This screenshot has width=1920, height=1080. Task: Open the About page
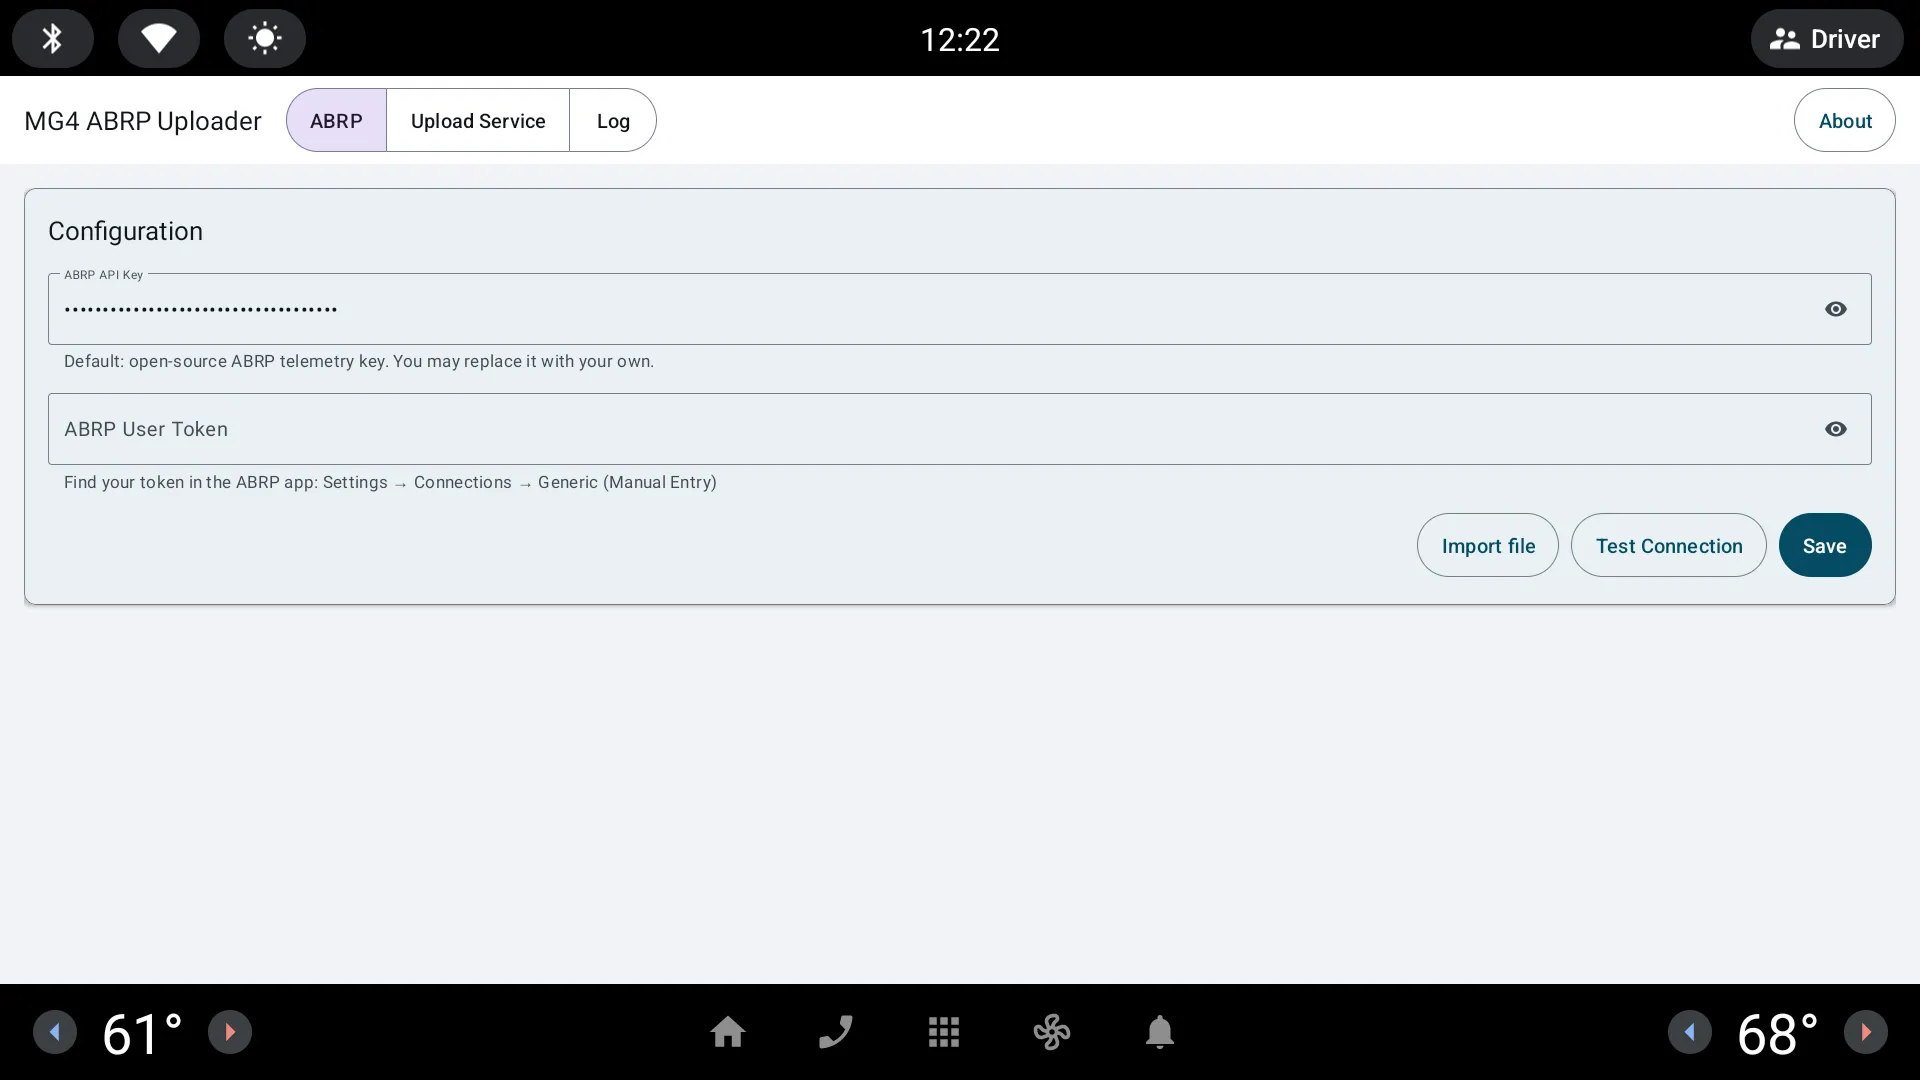[1845, 120]
